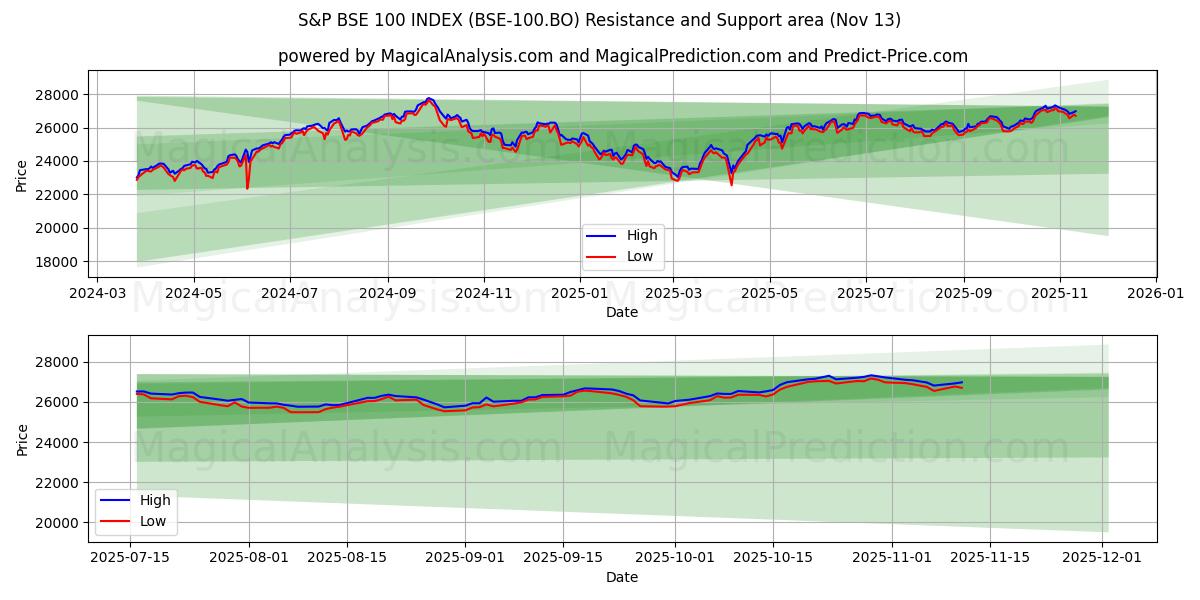Click the dip at 2025-03 on top chart

point(676,175)
